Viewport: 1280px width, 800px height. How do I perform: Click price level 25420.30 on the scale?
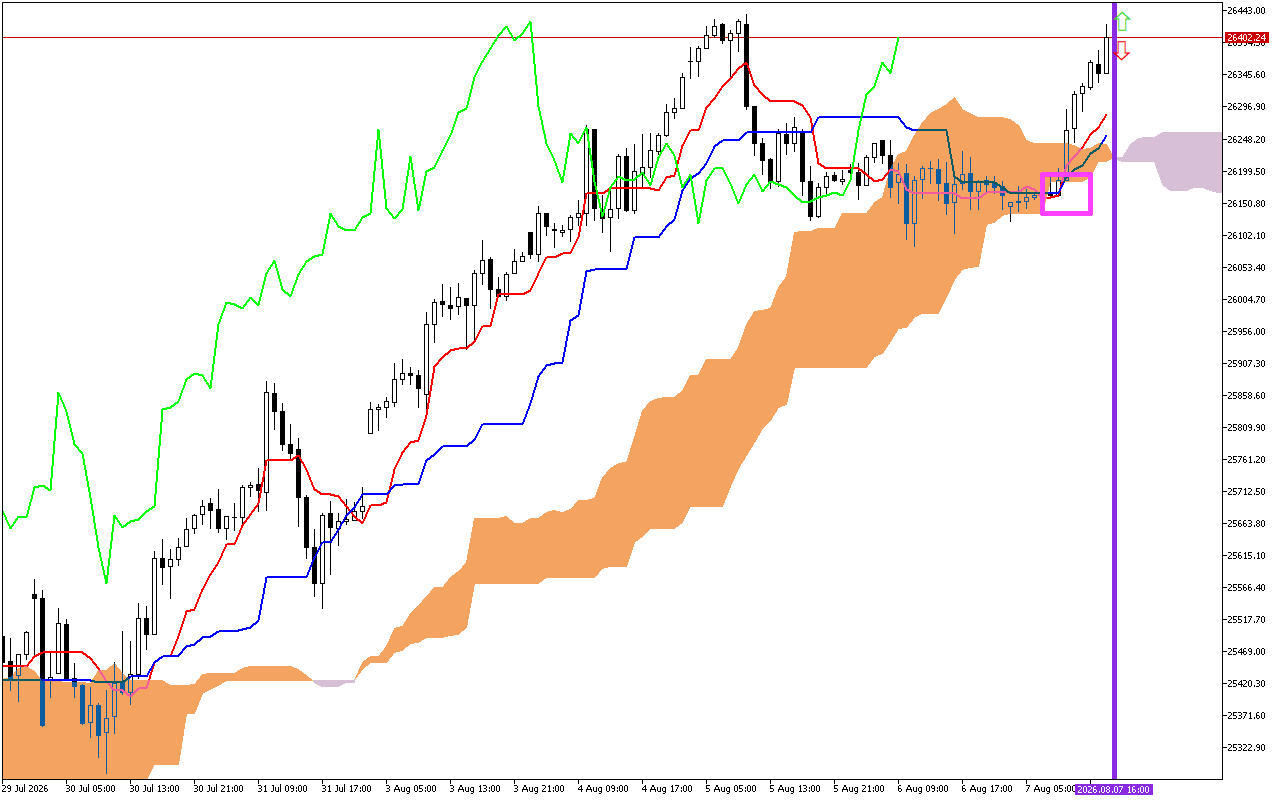pos(1246,683)
